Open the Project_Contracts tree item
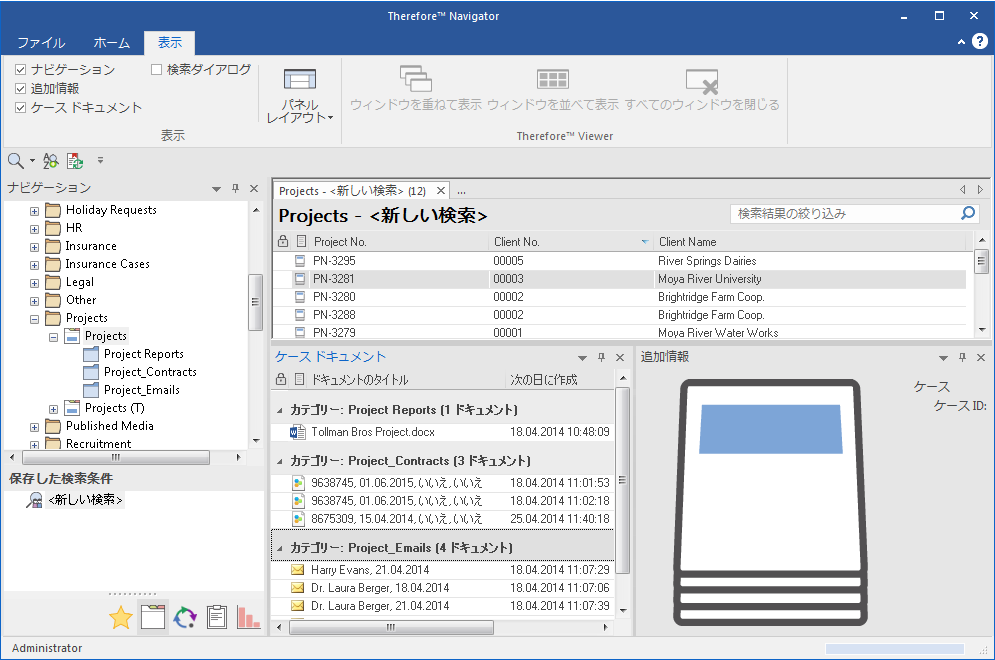The width and height of the screenshot is (995, 660). pos(150,372)
